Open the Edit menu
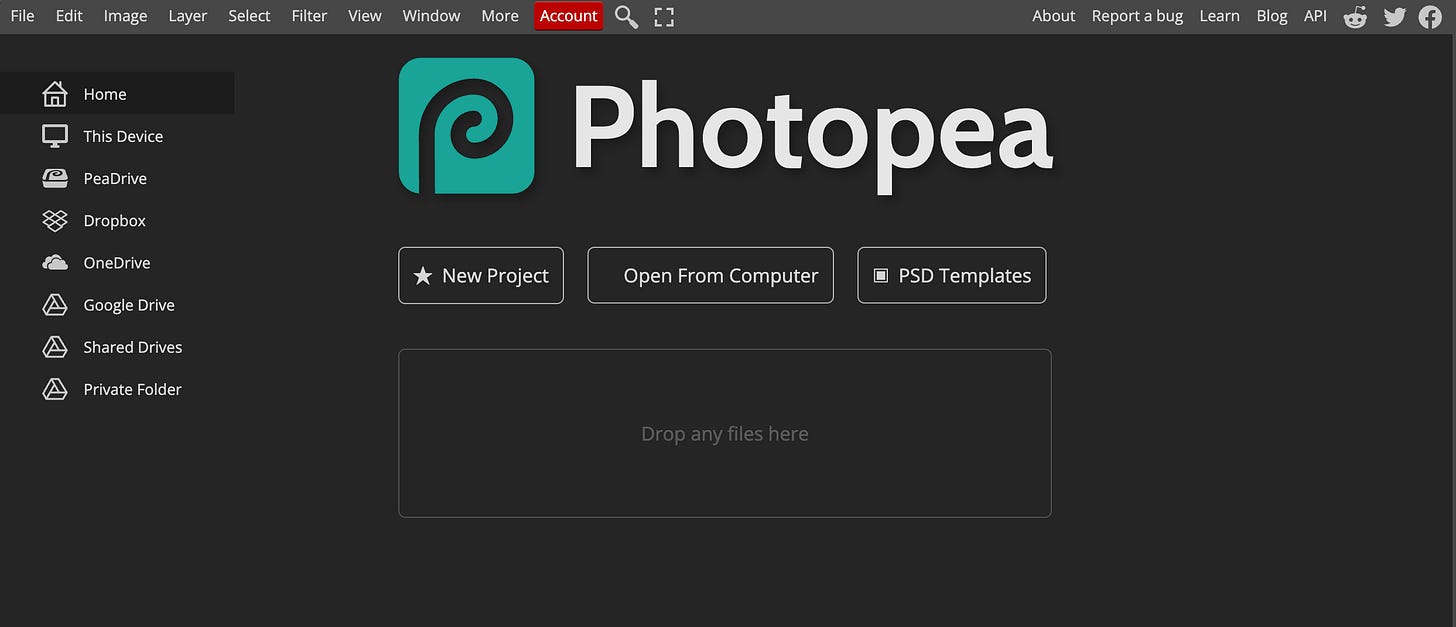This screenshot has width=1456, height=627. pos(69,16)
